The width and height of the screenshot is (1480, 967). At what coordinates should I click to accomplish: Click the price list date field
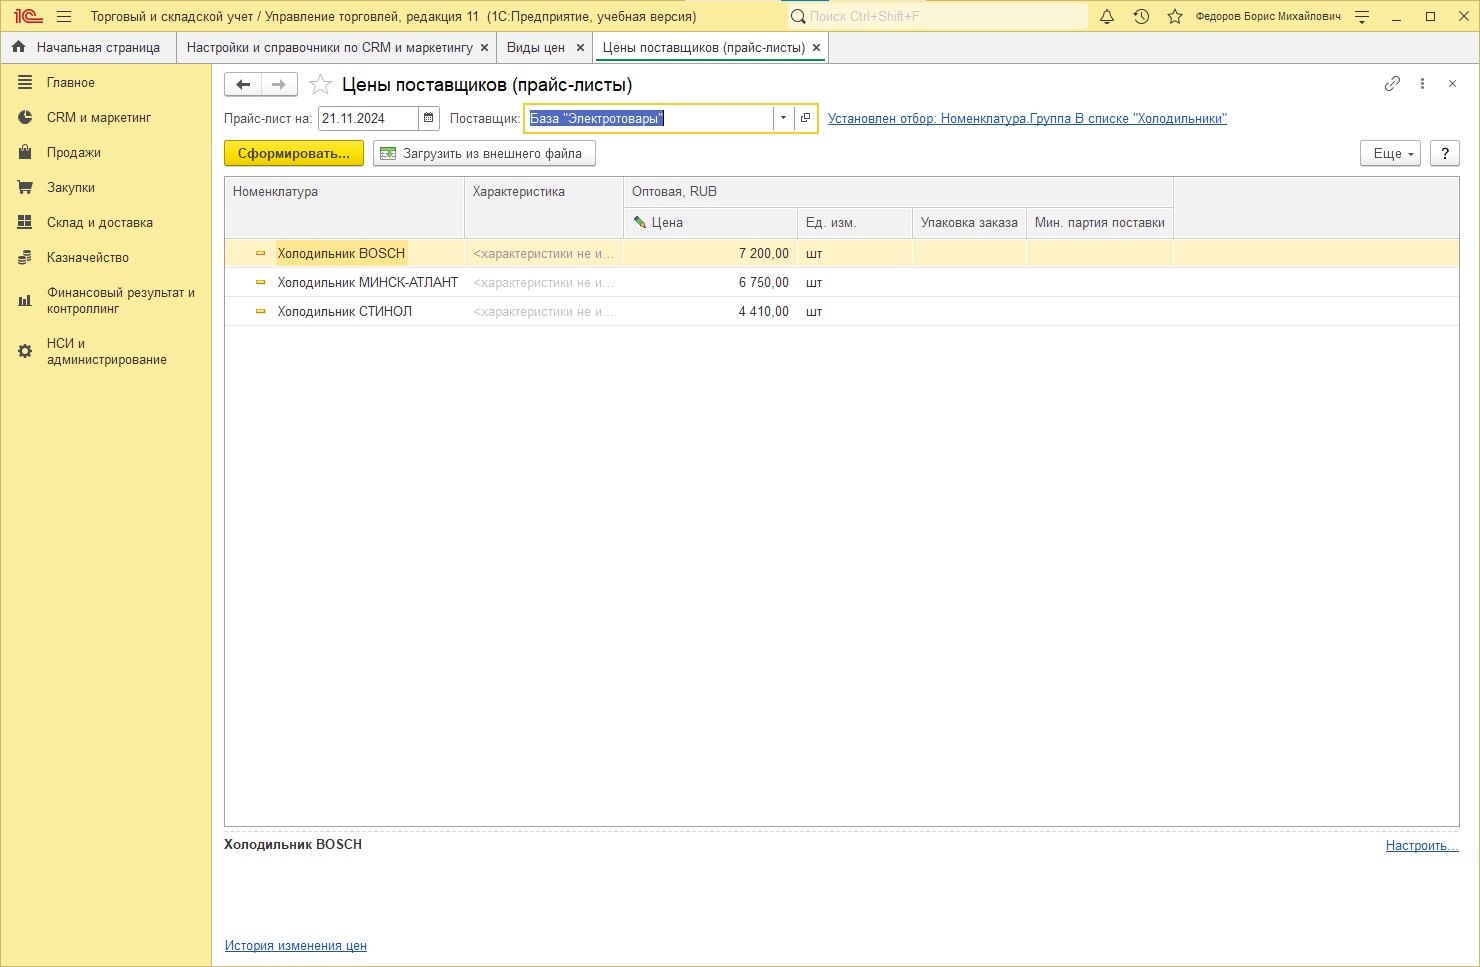click(368, 118)
